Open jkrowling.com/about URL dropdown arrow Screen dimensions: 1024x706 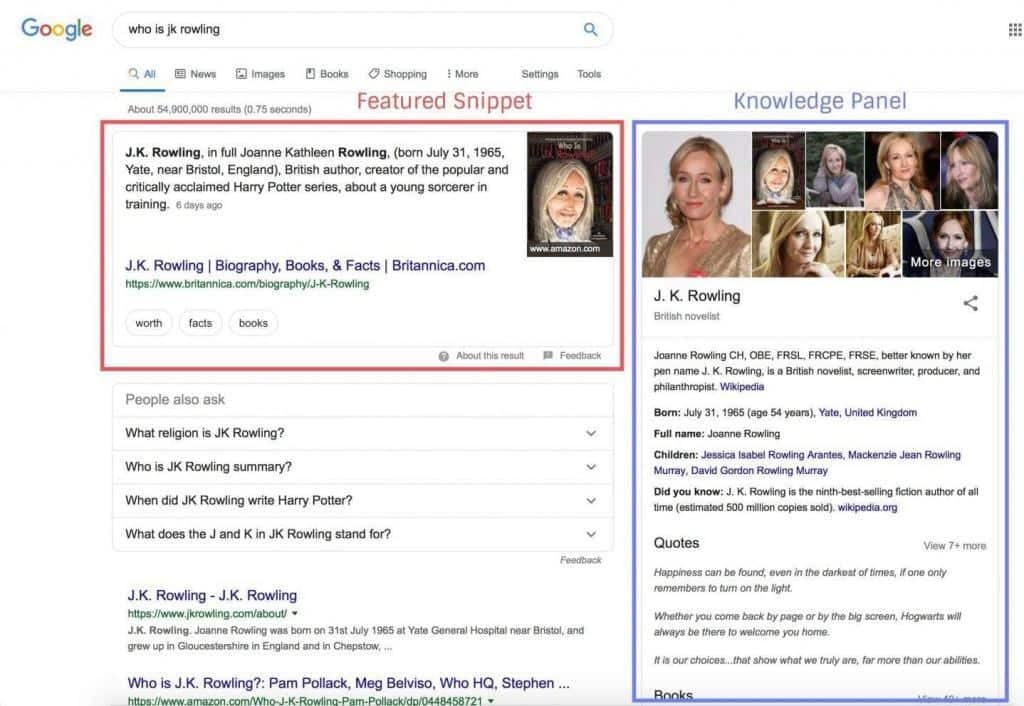pos(295,613)
